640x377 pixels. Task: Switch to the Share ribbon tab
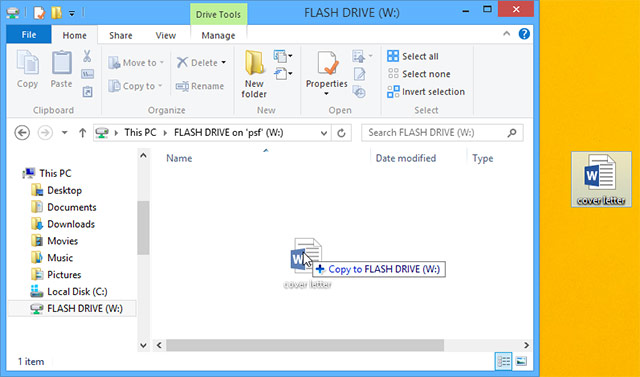[x=121, y=35]
